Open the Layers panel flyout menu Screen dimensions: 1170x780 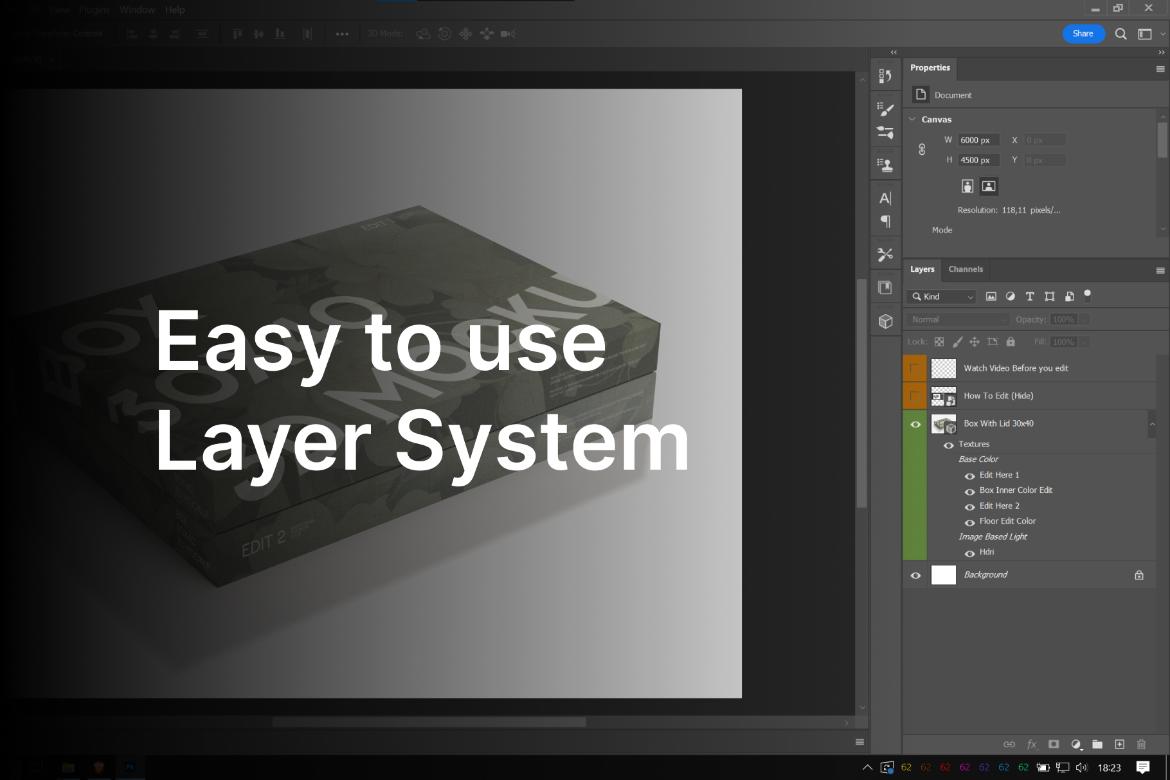[x=1160, y=270]
